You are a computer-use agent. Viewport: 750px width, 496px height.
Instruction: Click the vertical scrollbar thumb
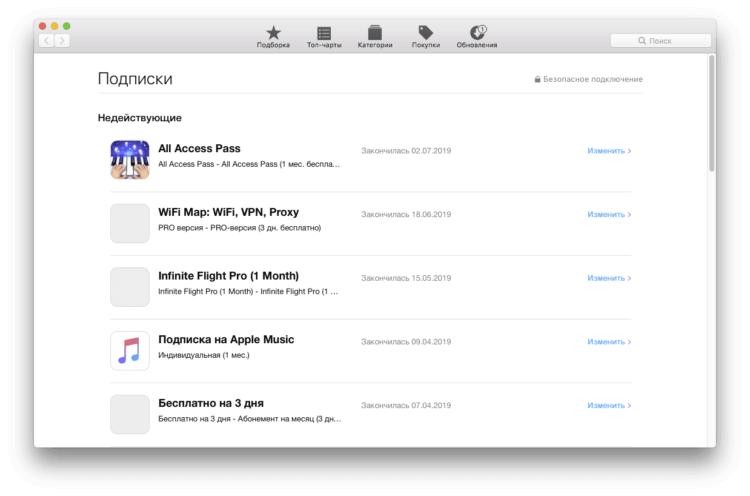712,113
